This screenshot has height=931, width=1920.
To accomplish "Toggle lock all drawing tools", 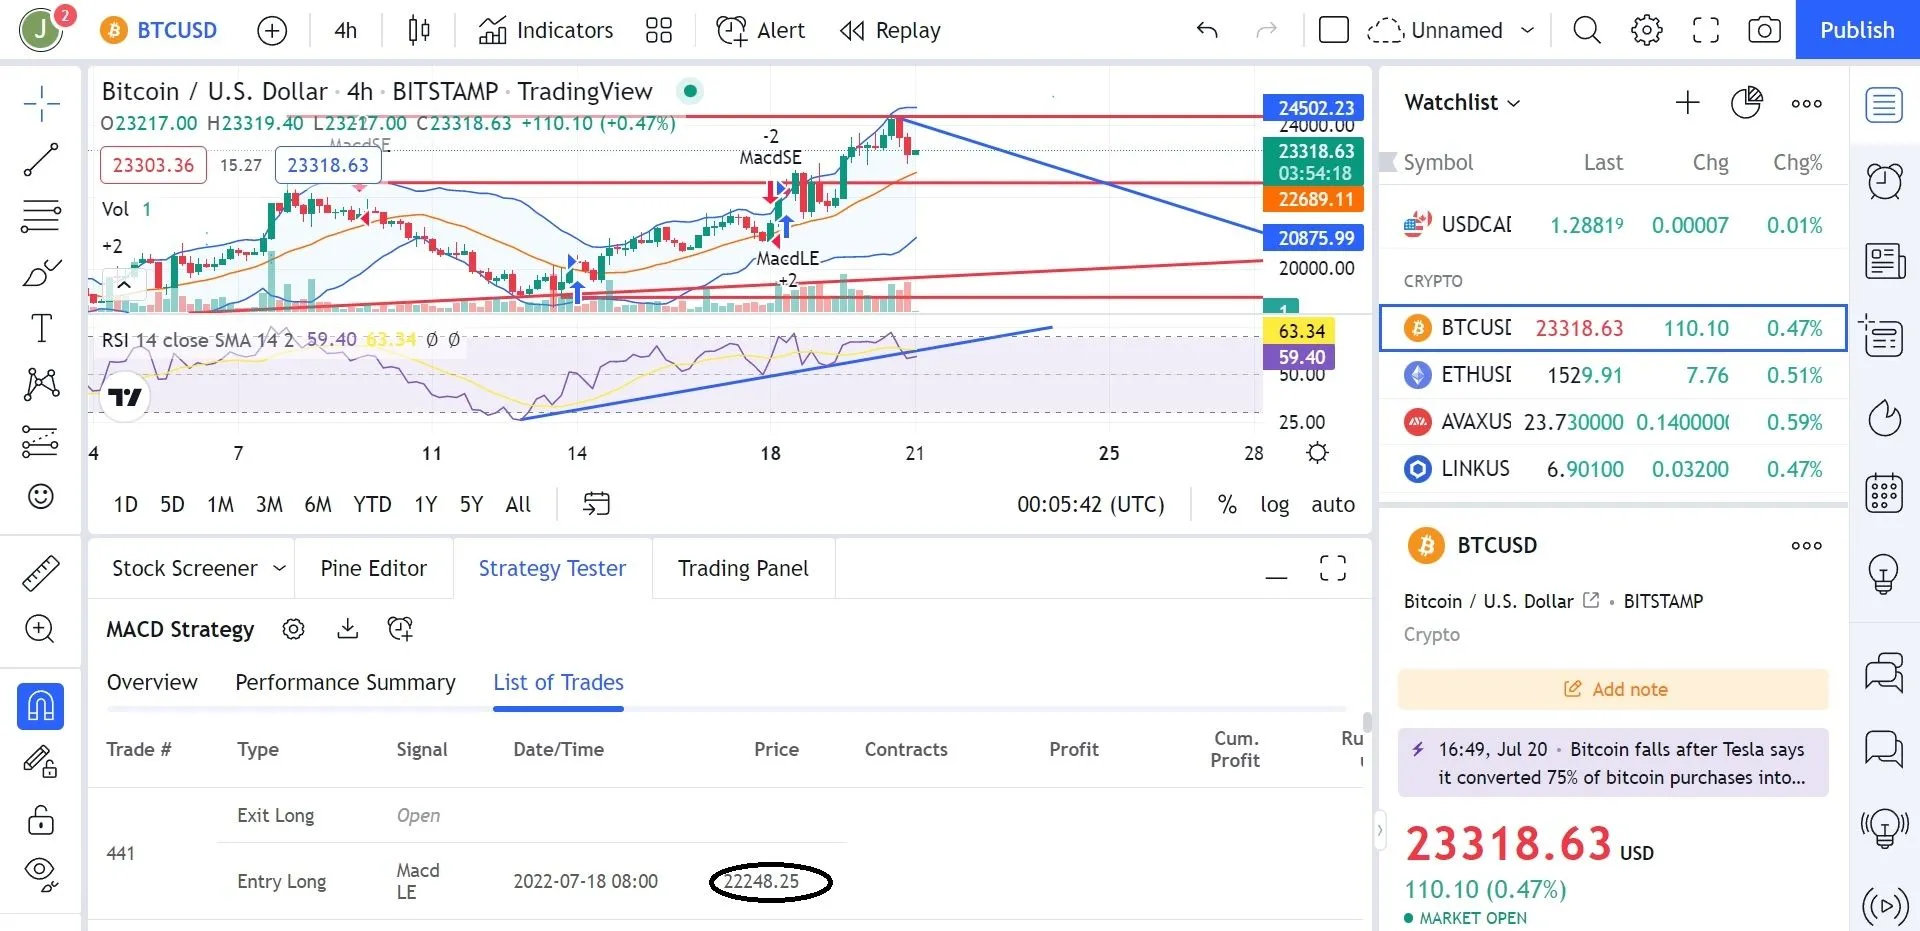I will tap(41, 819).
